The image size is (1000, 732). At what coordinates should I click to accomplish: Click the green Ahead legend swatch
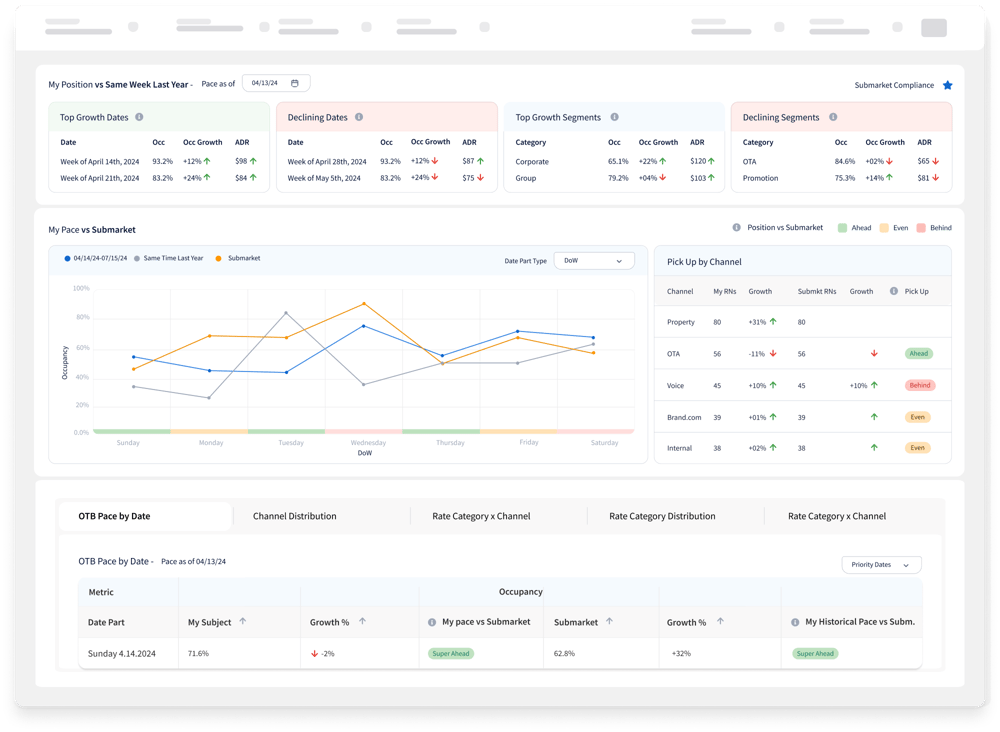[x=842, y=228]
